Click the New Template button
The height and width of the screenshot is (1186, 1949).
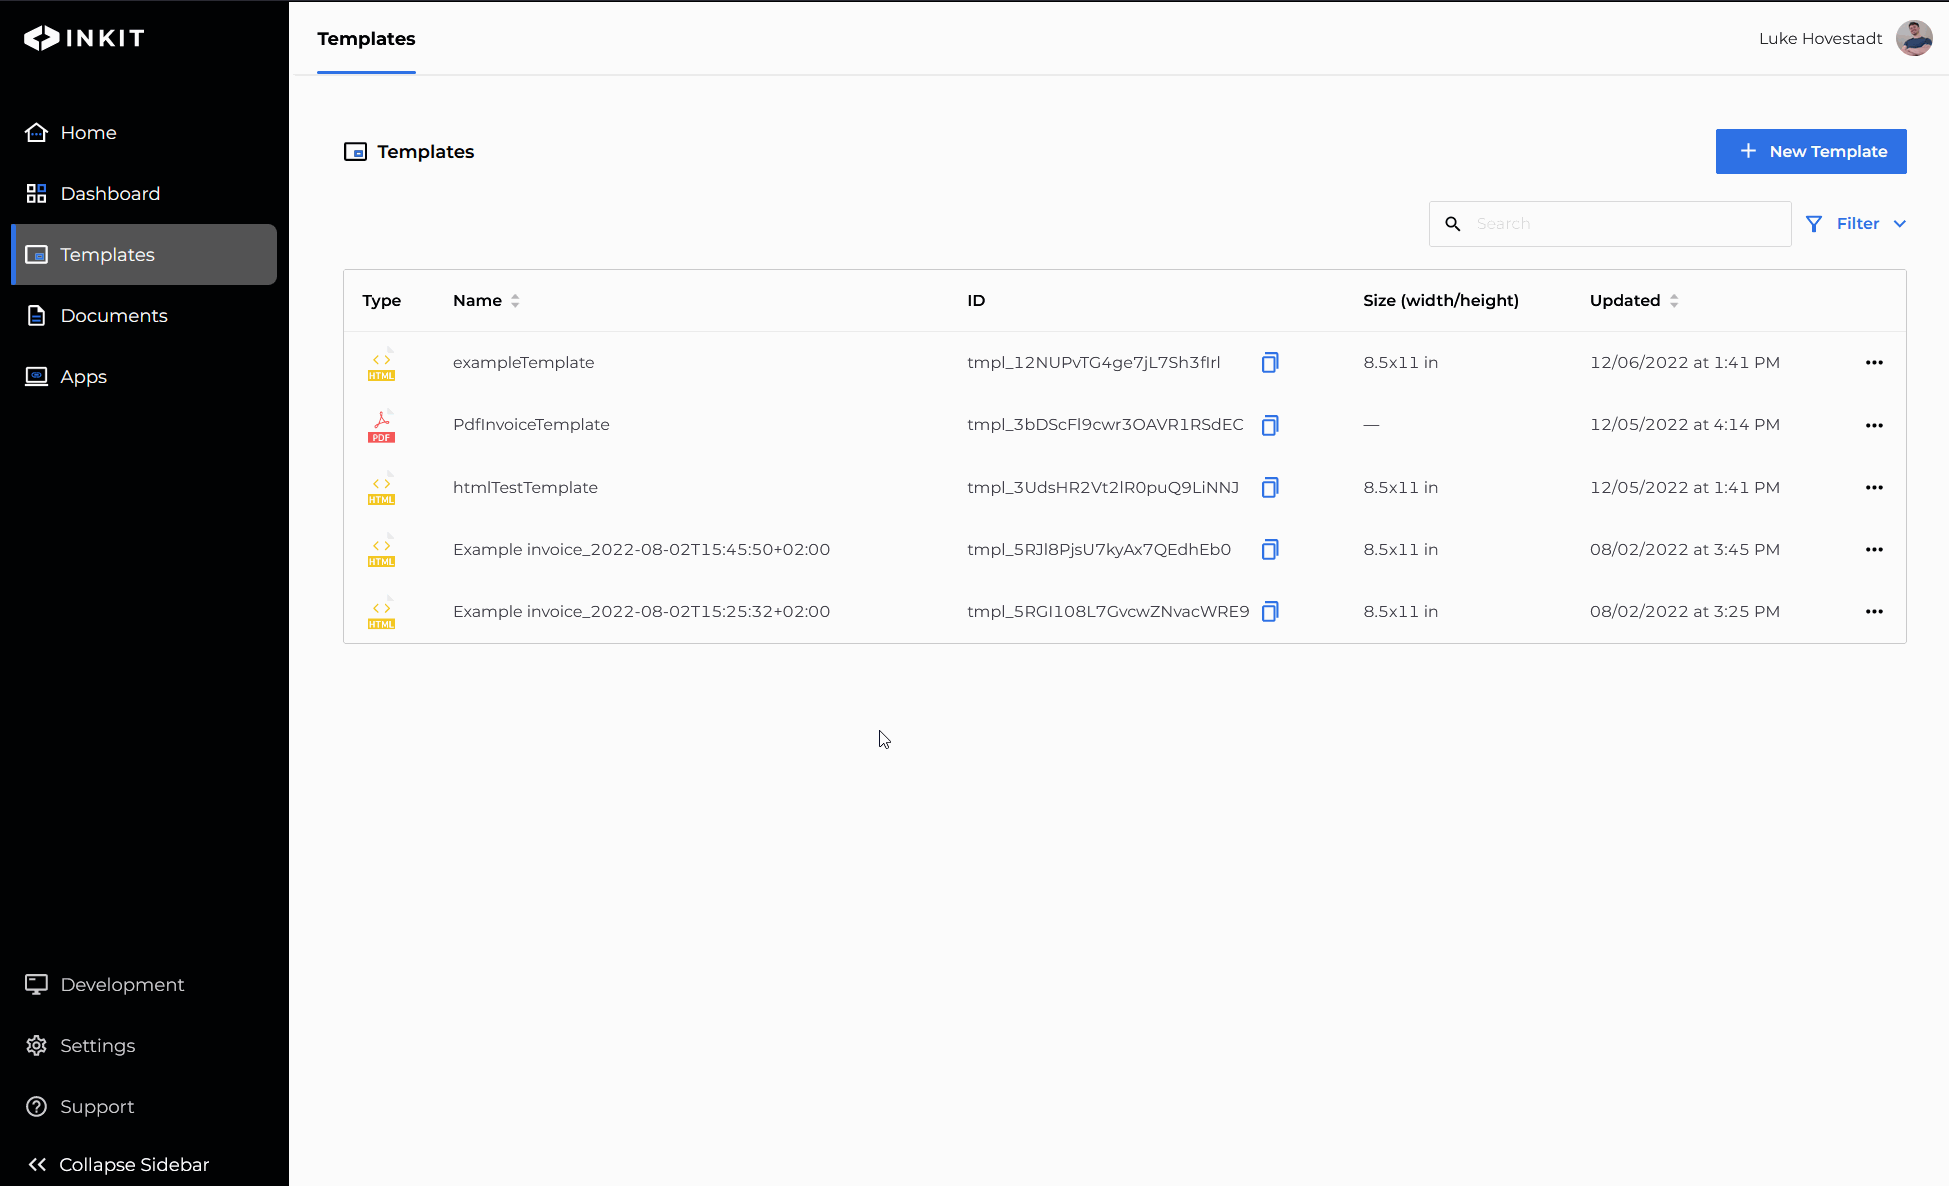[x=1810, y=151]
